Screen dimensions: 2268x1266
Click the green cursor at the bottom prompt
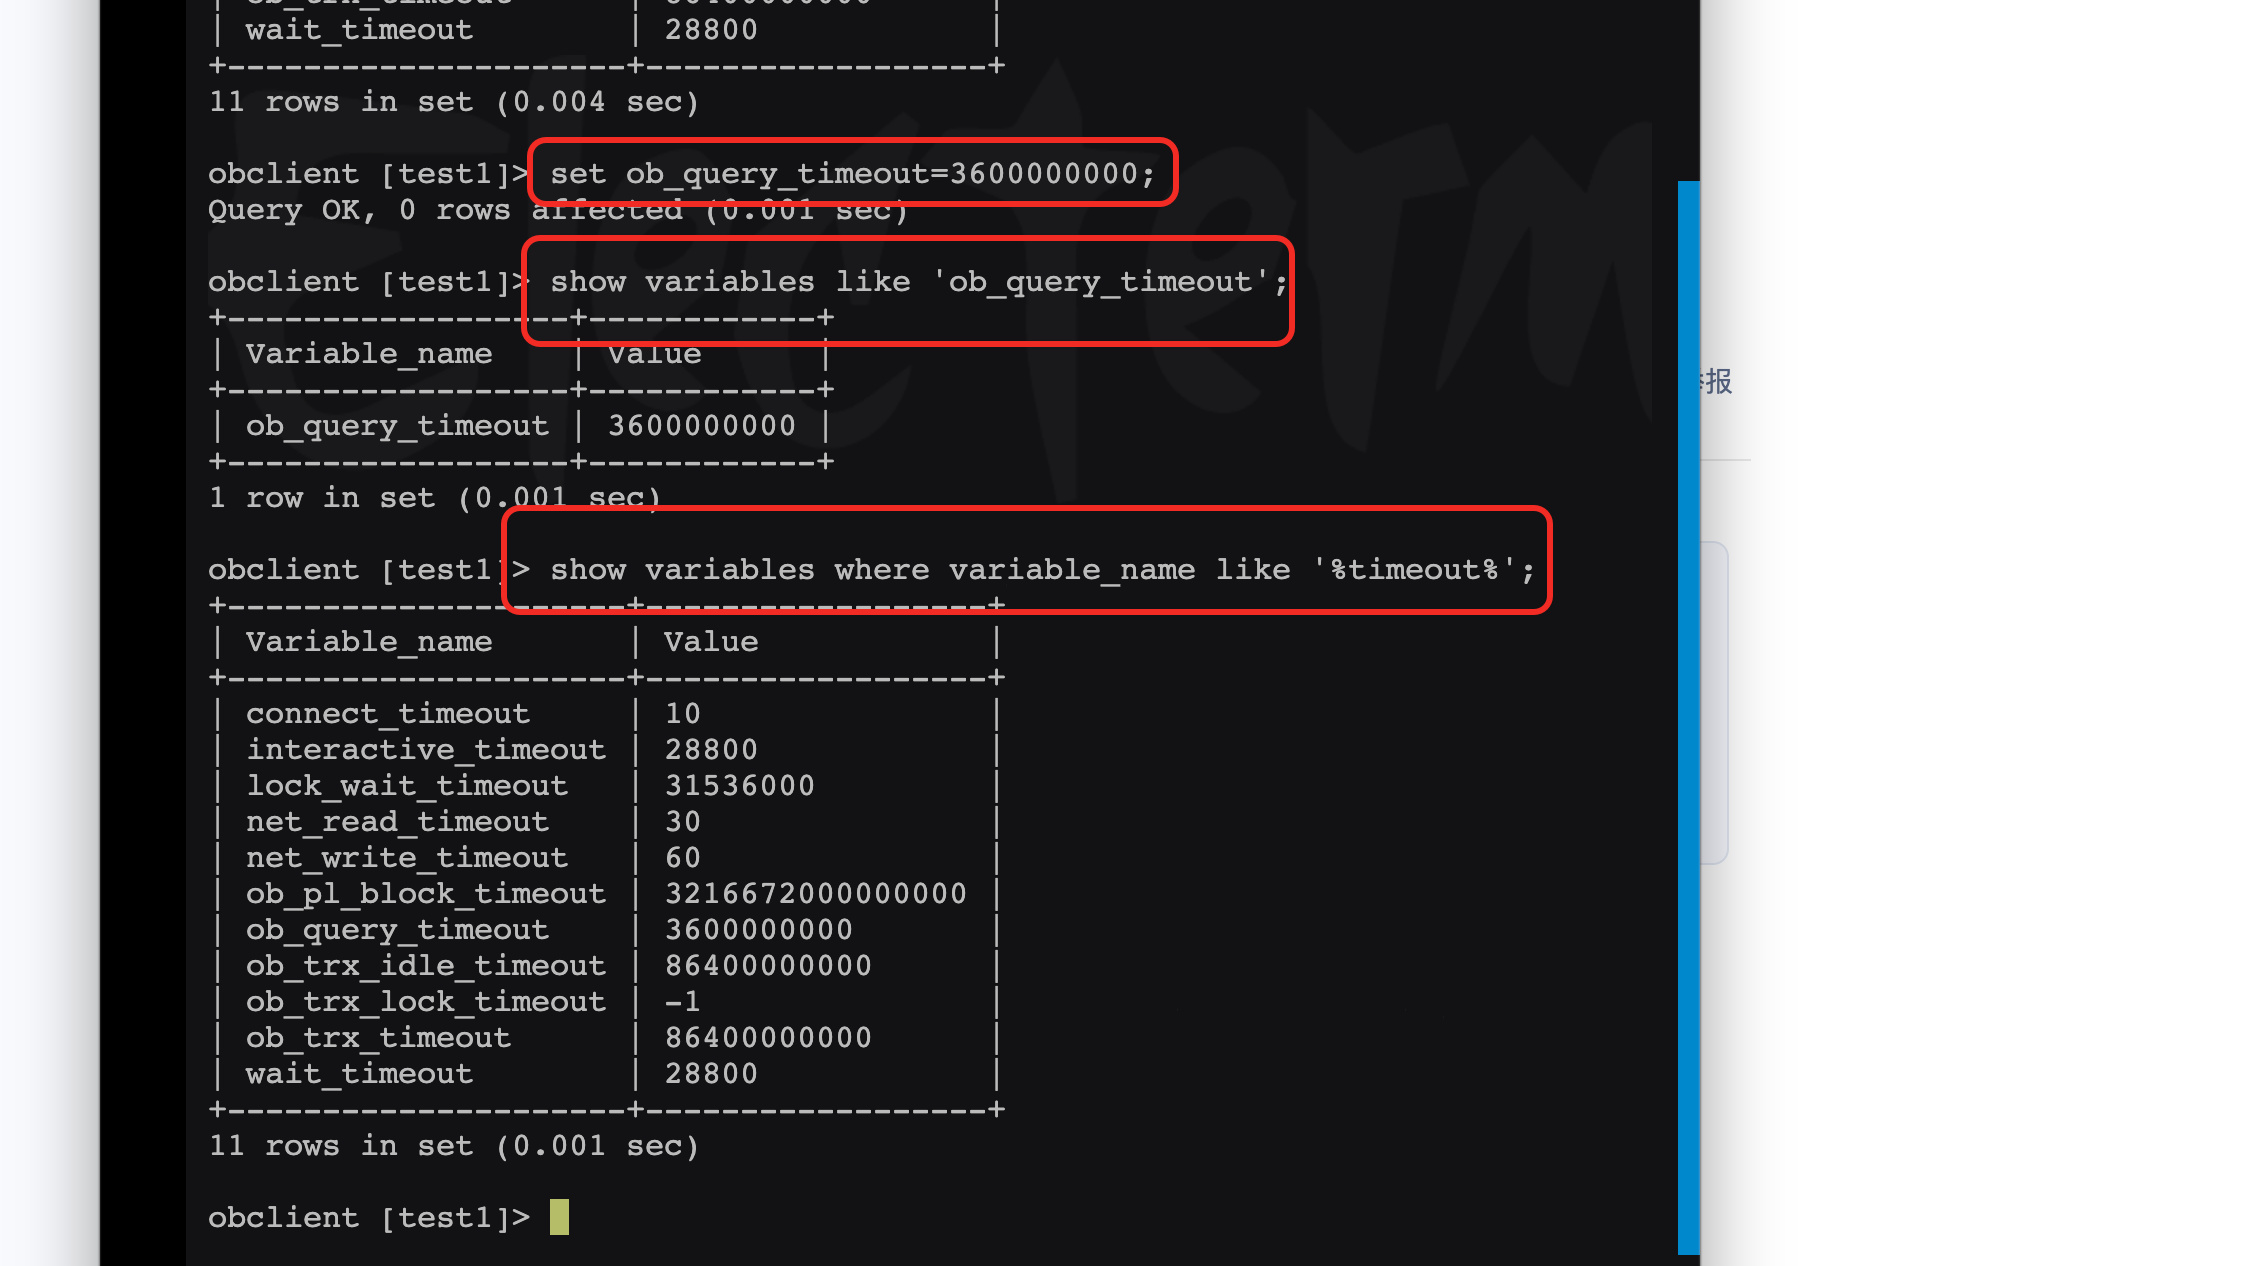(x=559, y=1217)
